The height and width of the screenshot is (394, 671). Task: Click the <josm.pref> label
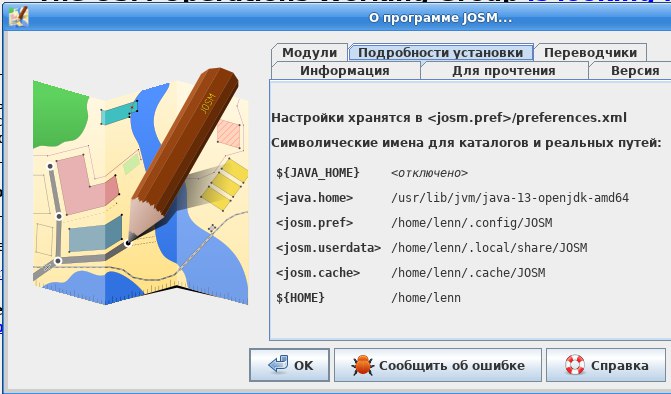(x=315, y=223)
